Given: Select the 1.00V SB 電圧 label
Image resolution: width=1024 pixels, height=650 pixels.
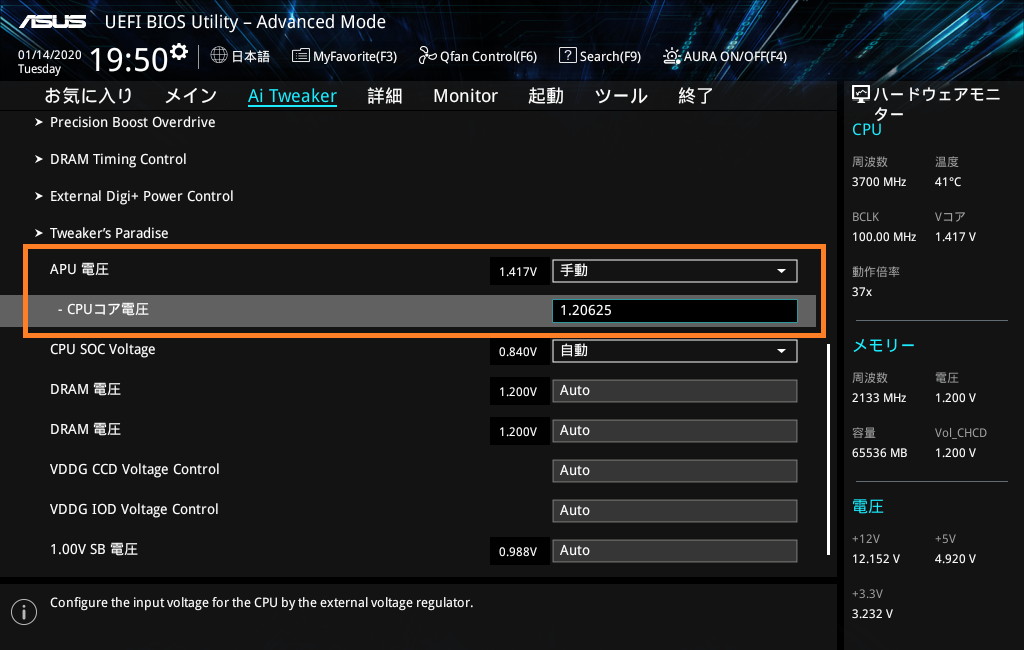Looking at the screenshot, I should (93, 549).
